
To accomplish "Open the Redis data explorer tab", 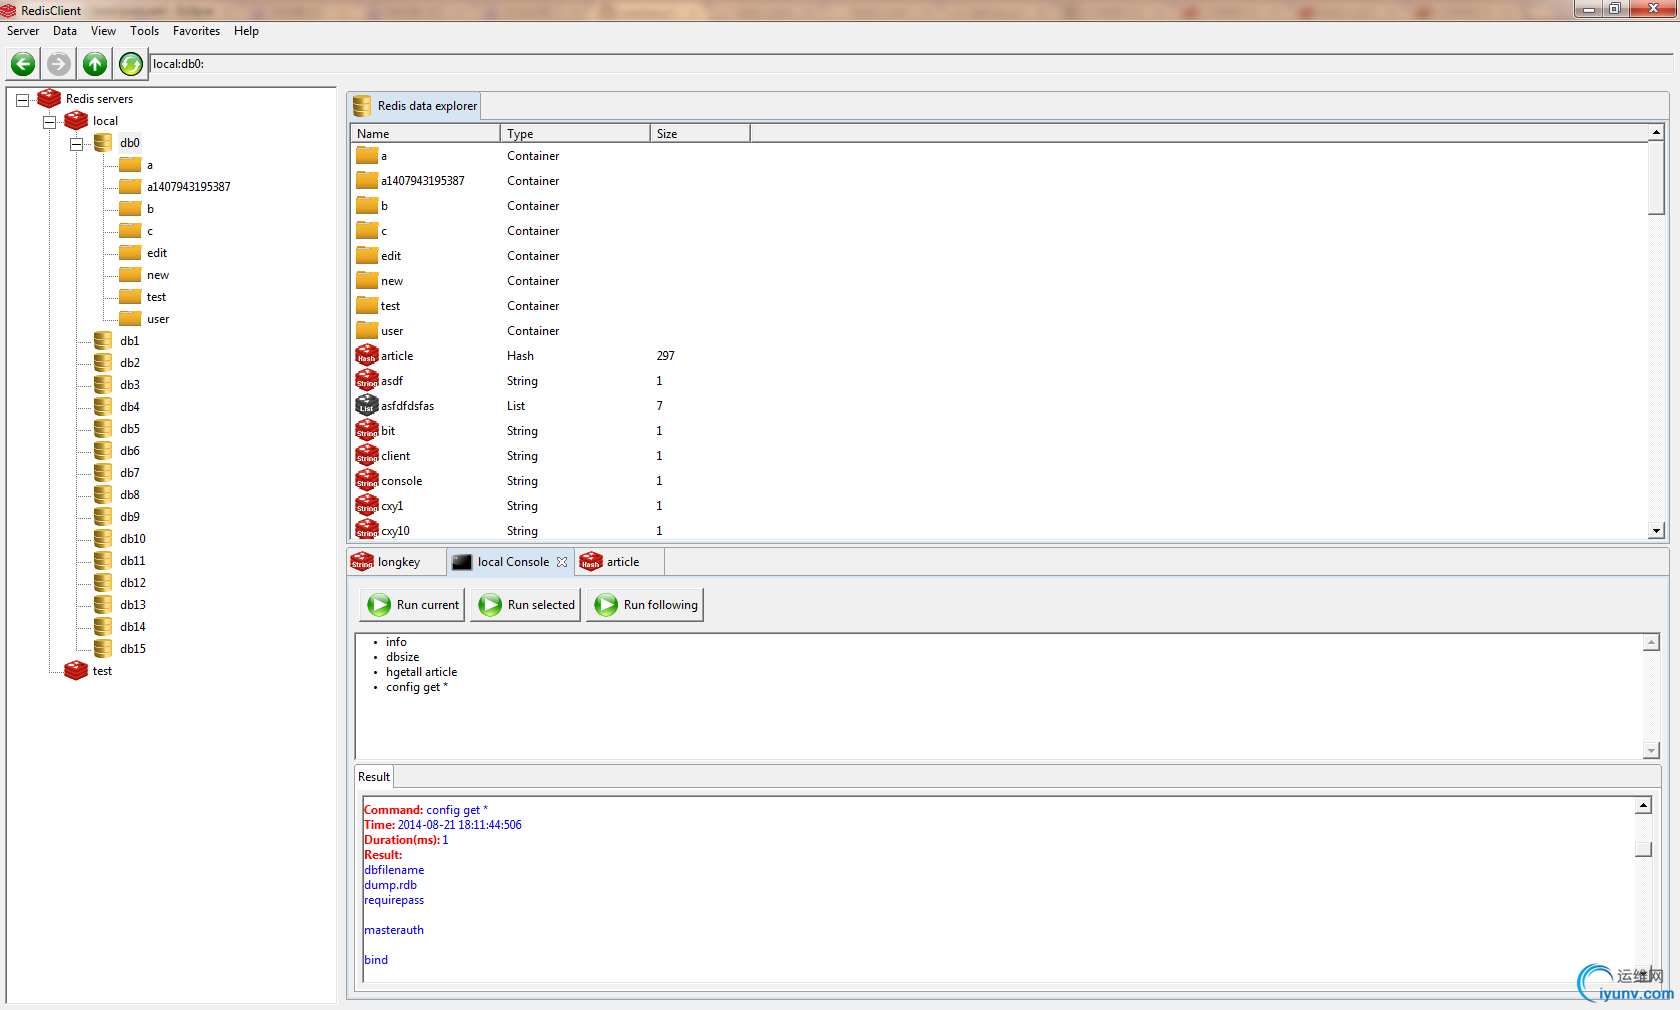I will (x=416, y=106).
